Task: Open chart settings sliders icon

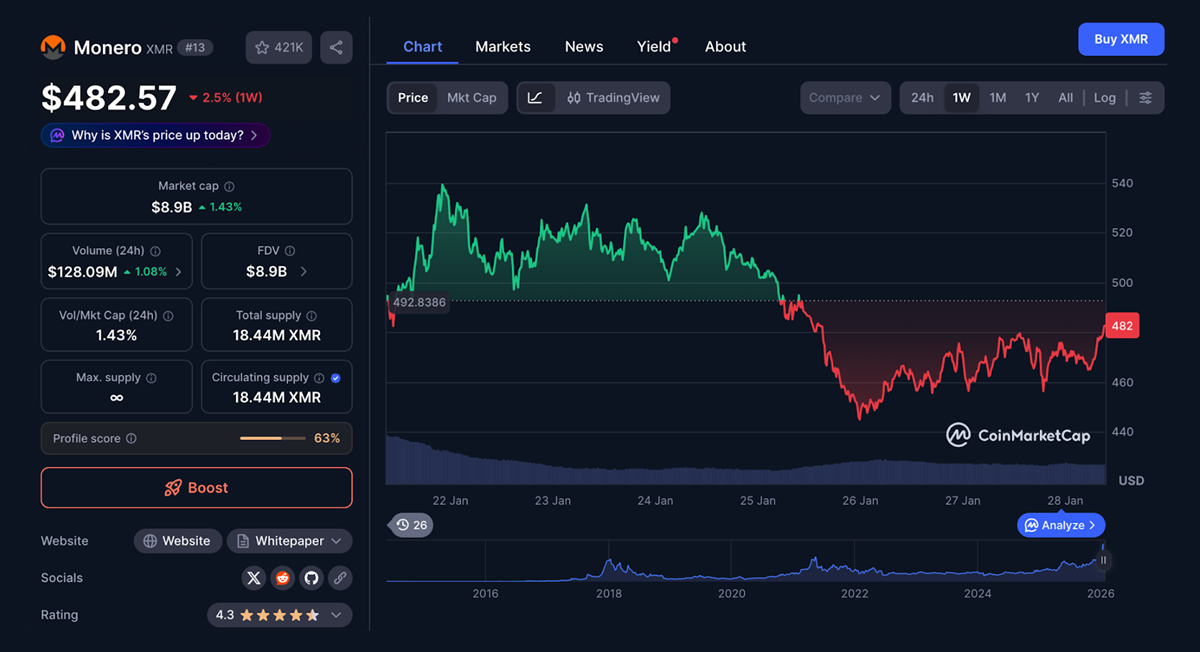Action: click(1146, 98)
